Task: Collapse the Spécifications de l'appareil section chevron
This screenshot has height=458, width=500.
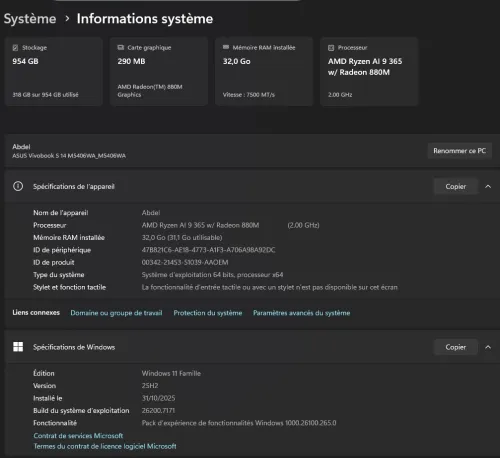Action: click(x=488, y=186)
